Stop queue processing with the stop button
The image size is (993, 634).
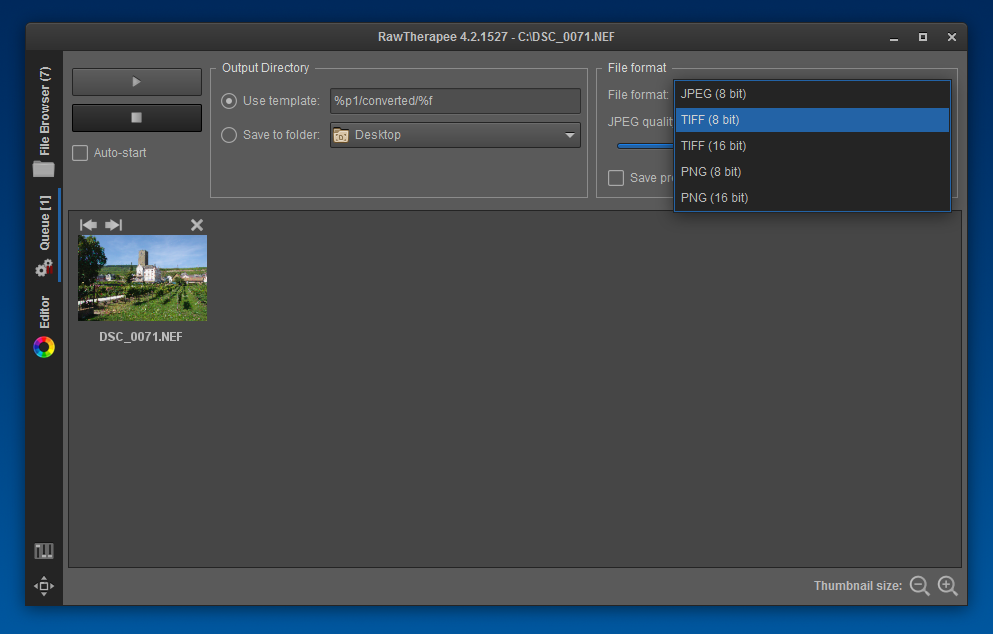coord(137,118)
